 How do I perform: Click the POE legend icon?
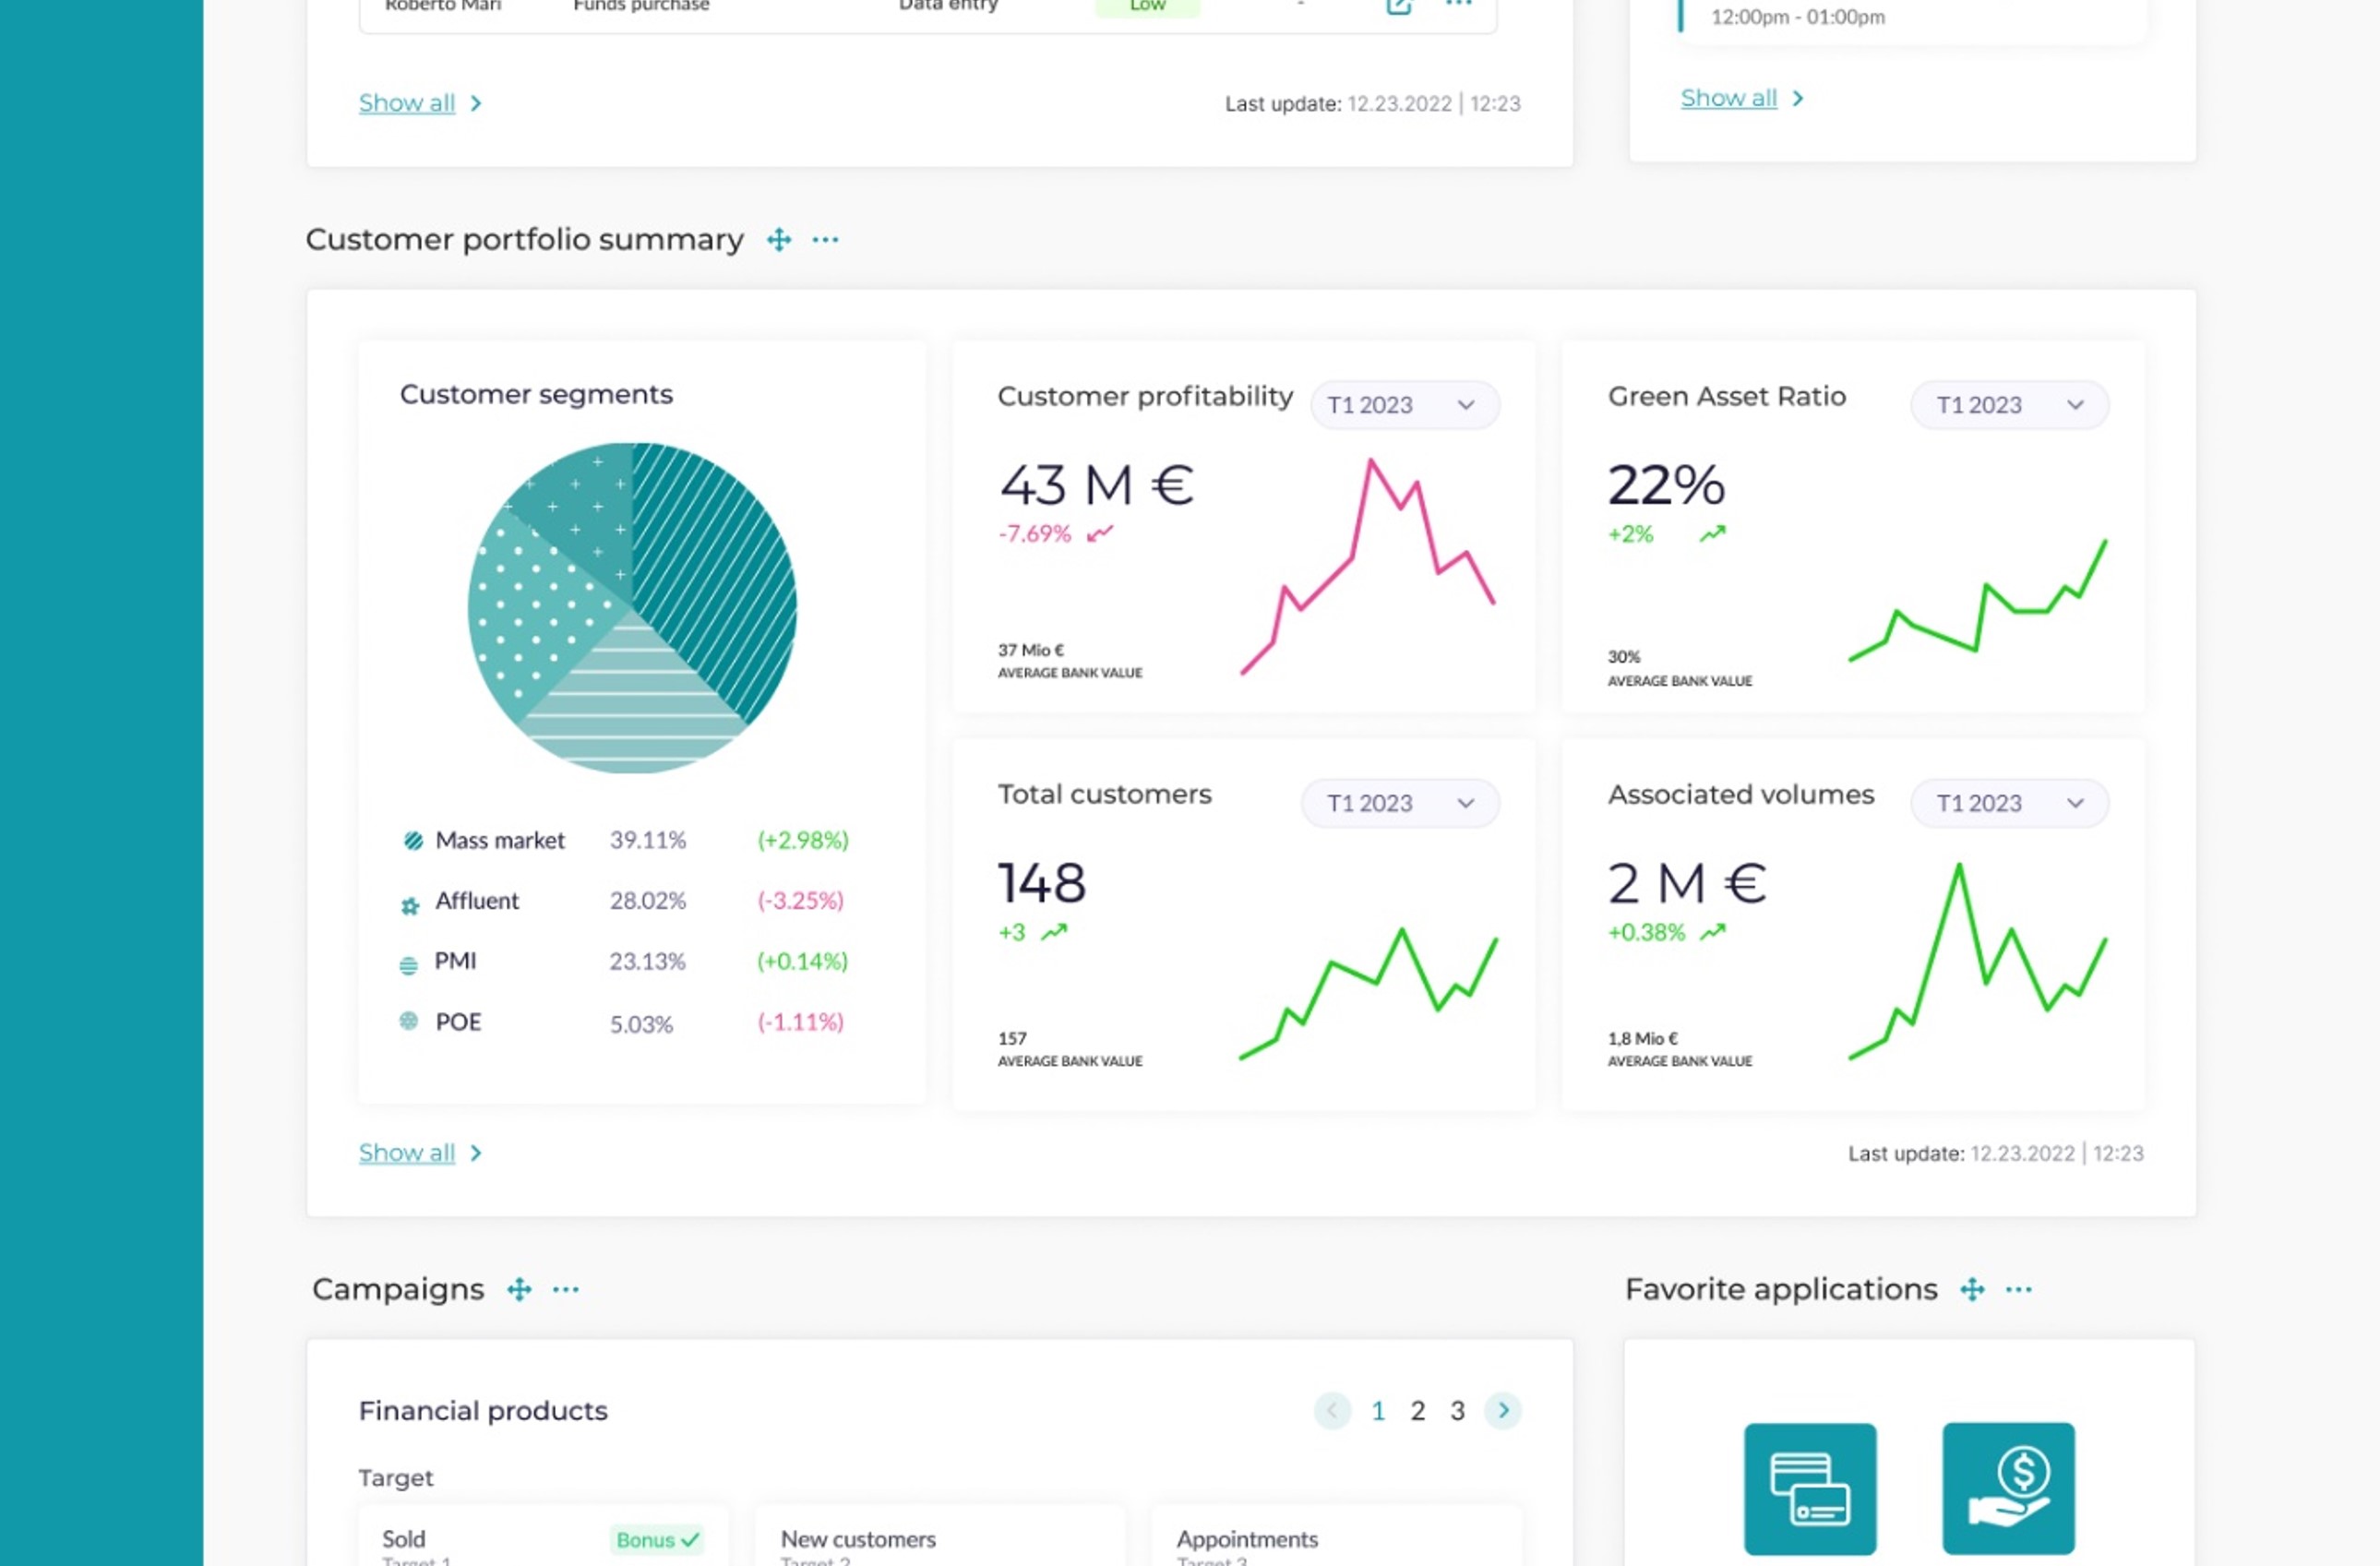click(408, 1021)
